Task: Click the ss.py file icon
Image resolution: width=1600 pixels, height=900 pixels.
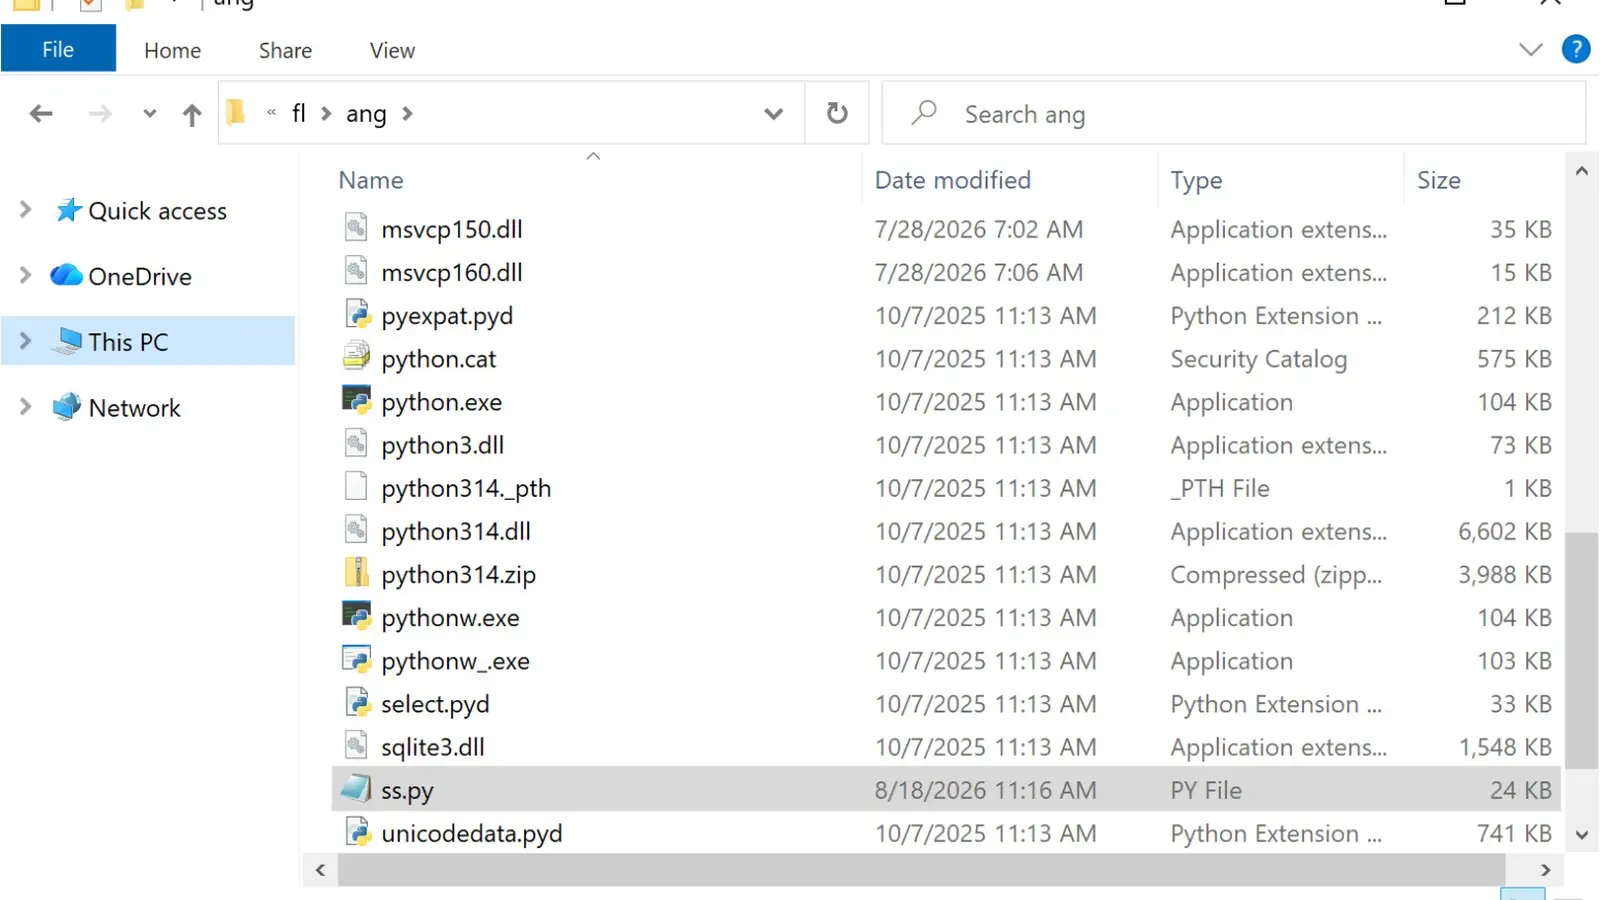Action: [356, 789]
